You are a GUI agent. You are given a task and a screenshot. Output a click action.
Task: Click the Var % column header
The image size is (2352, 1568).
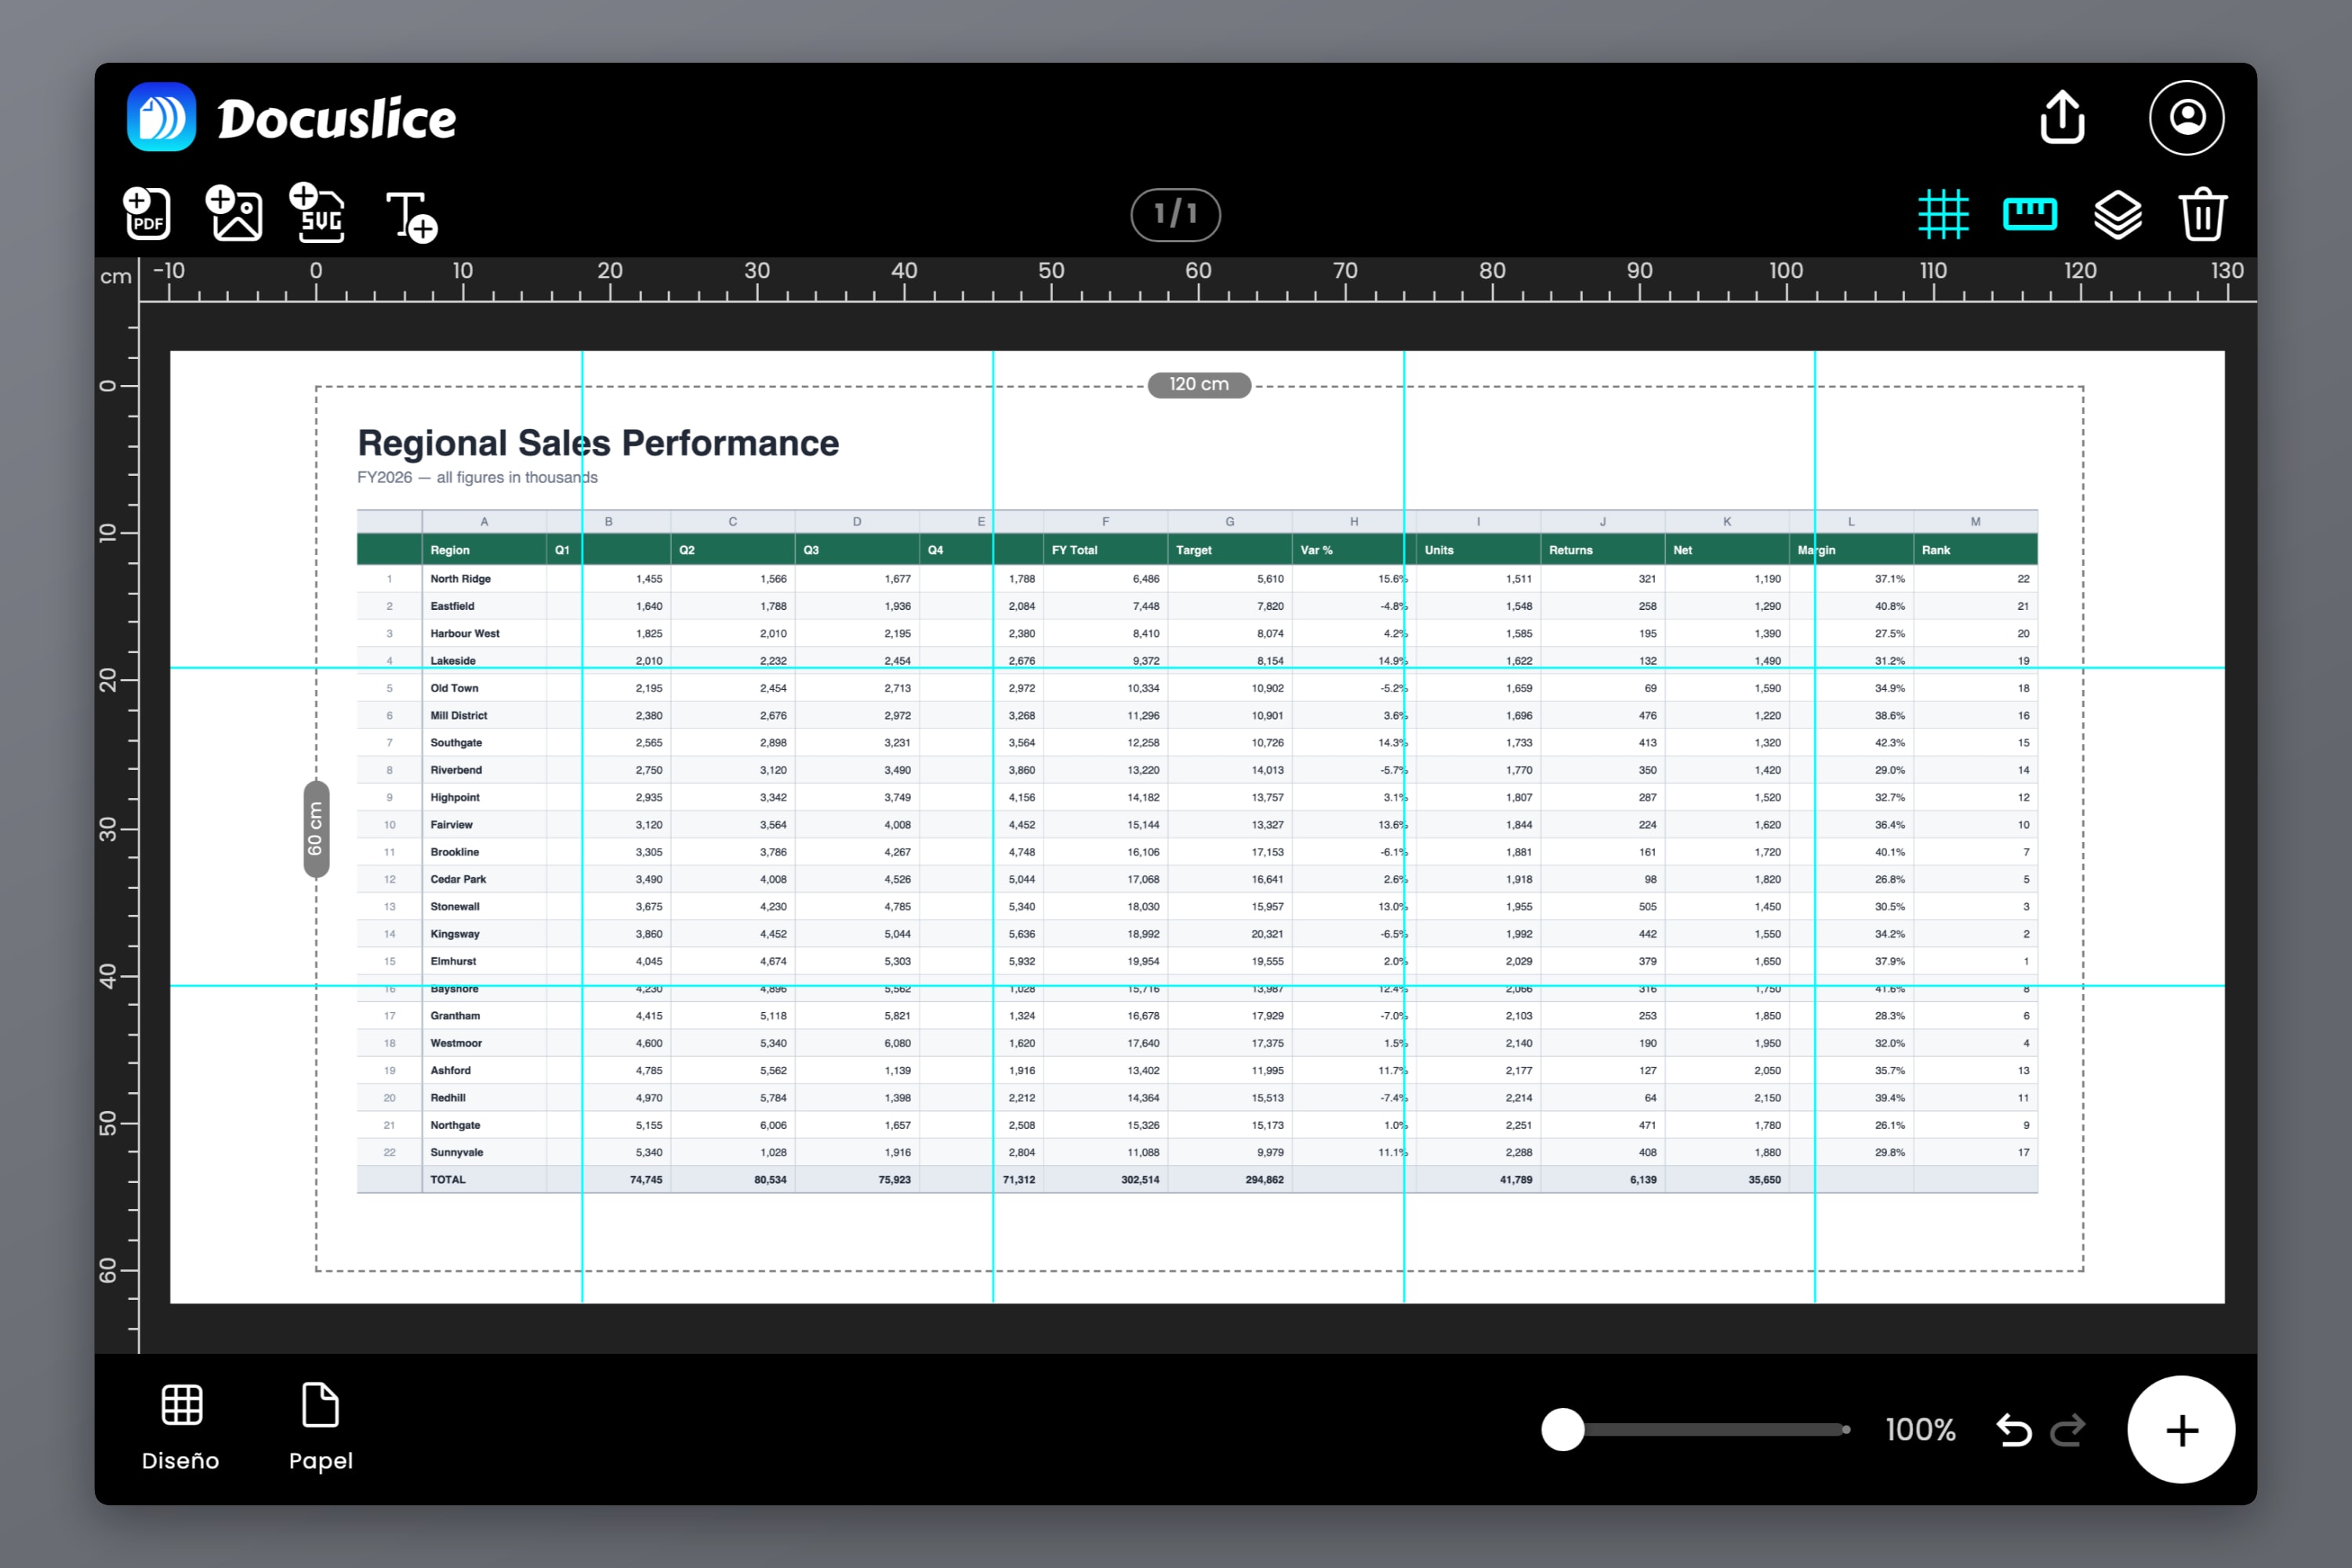1316,550
